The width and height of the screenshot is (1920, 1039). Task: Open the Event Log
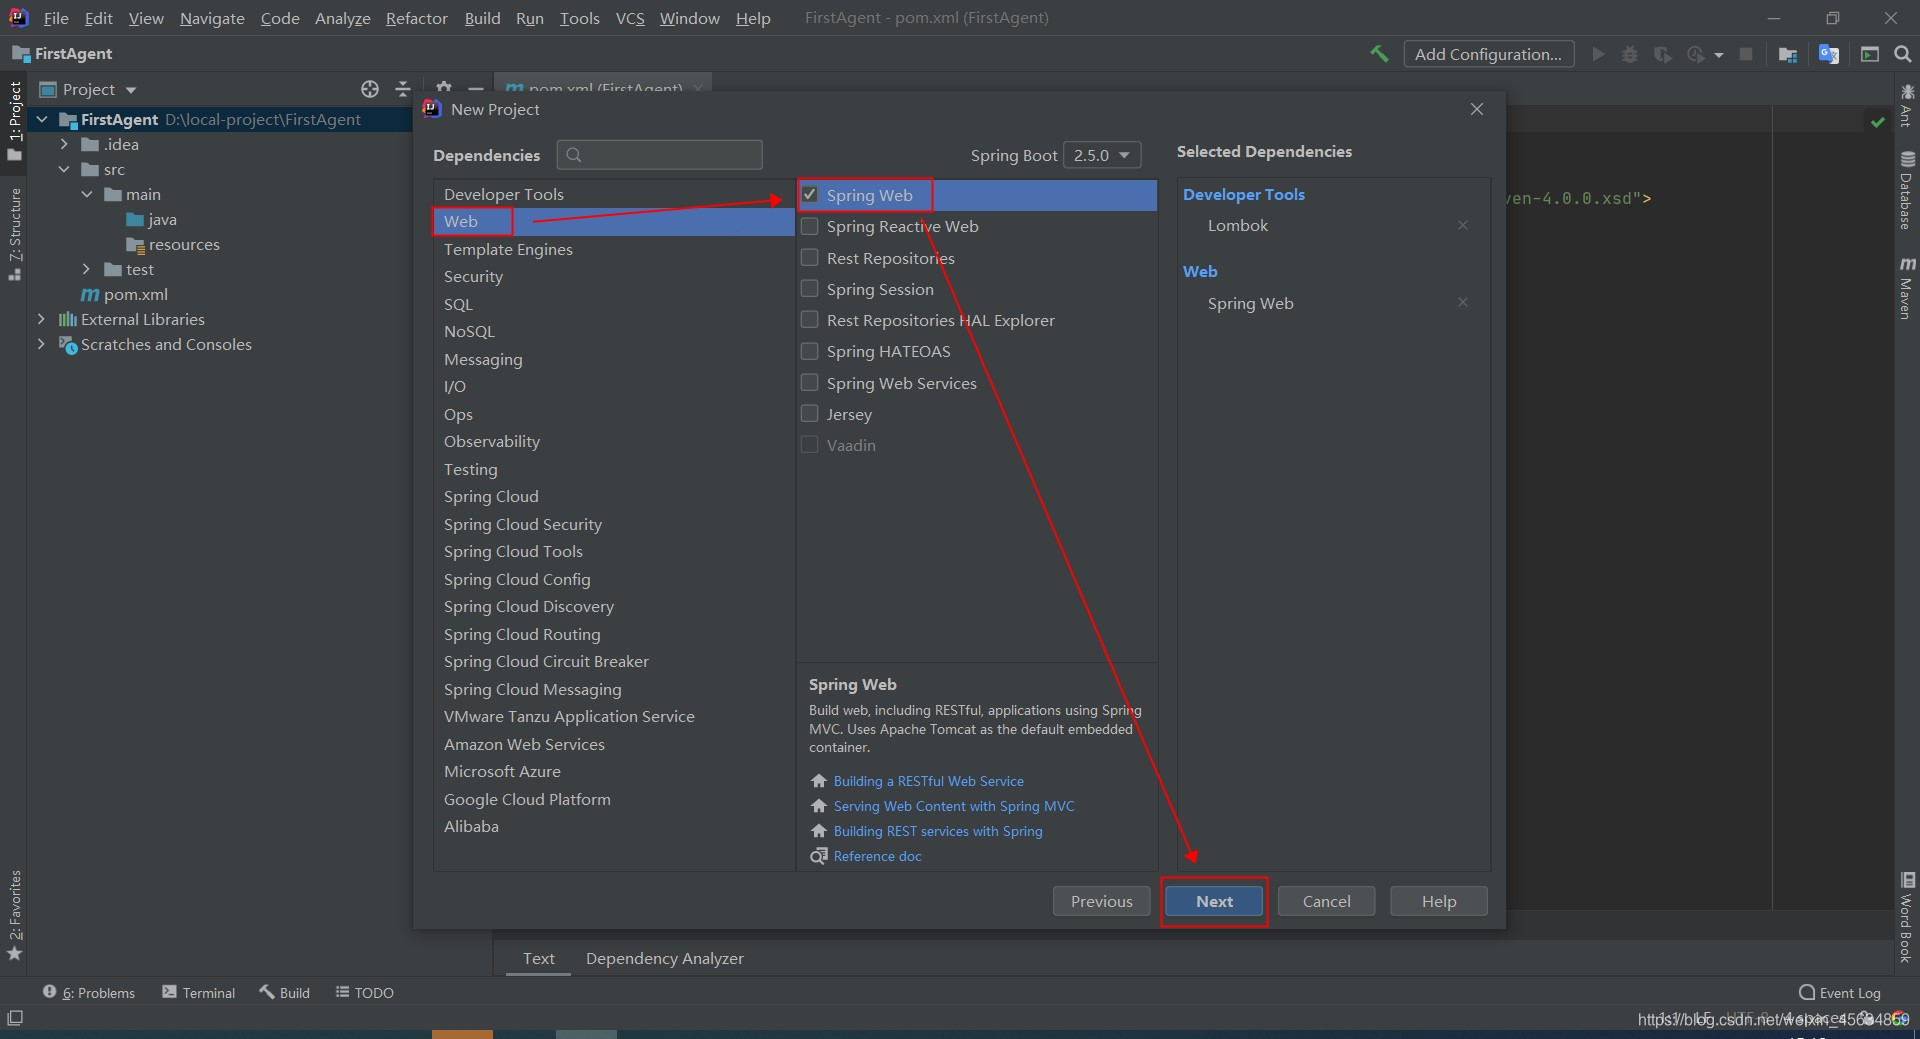[x=1840, y=993]
